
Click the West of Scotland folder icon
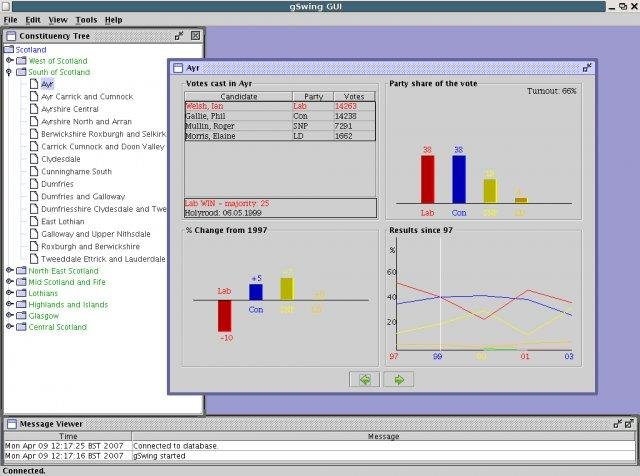[x=21, y=60]
